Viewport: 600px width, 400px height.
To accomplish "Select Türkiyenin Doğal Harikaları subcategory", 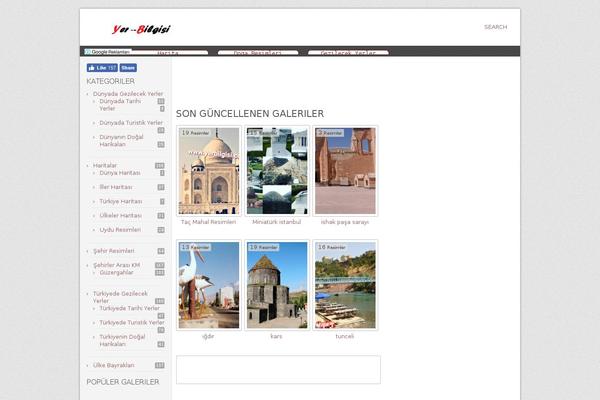I will pos(122,341).
